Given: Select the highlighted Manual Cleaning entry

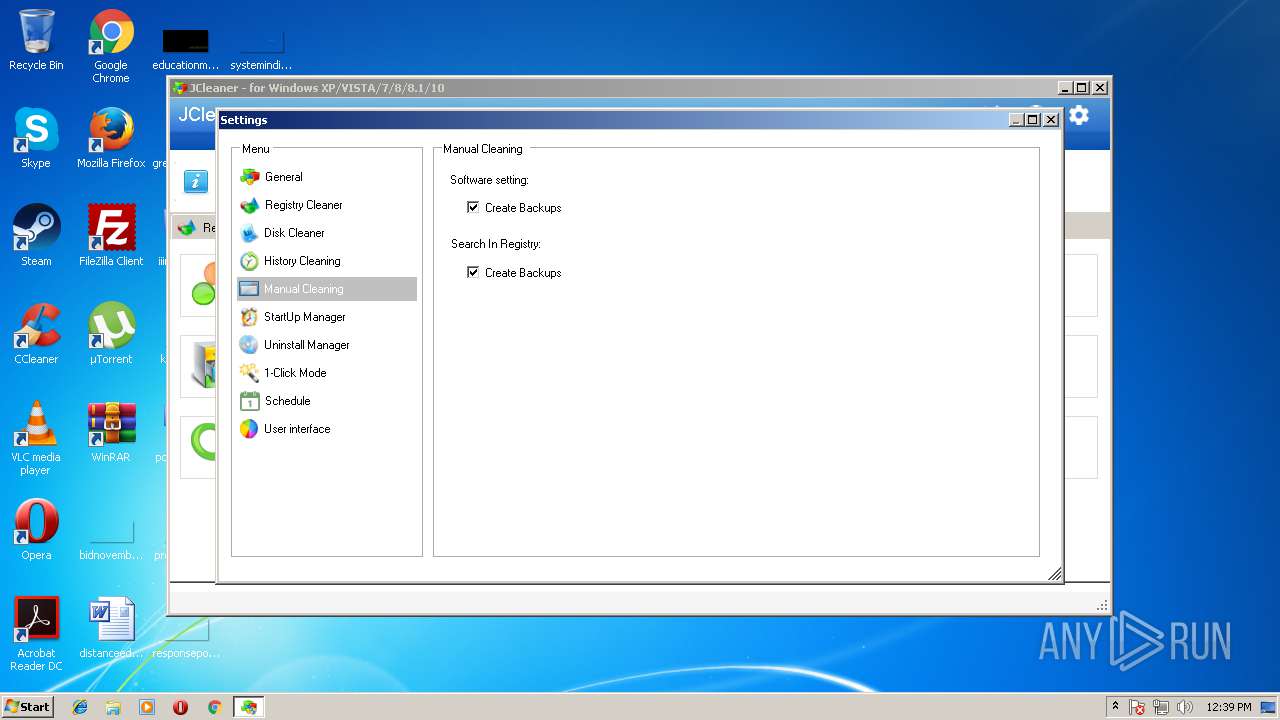Looking at the screenshot, I should tap(327, 289).
